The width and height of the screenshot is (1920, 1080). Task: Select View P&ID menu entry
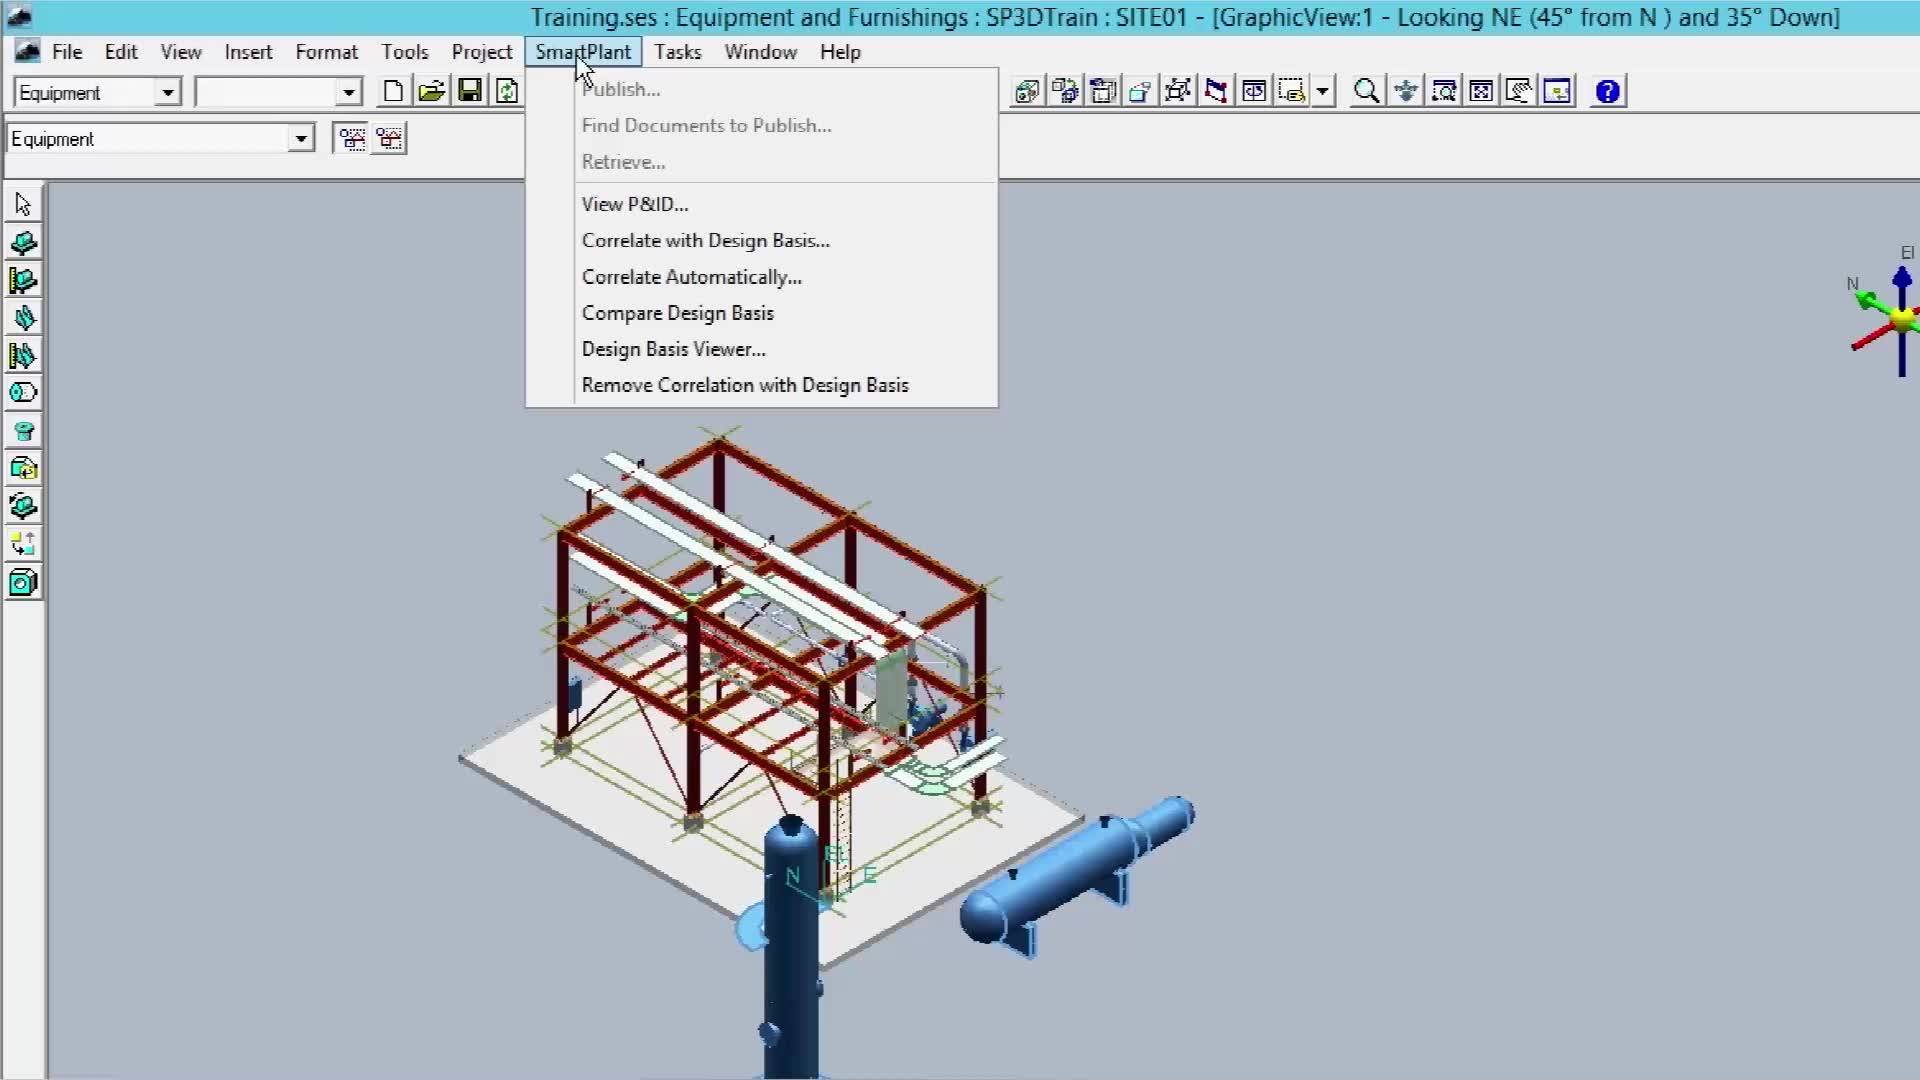pyautogui.click(x=635, y=204)
